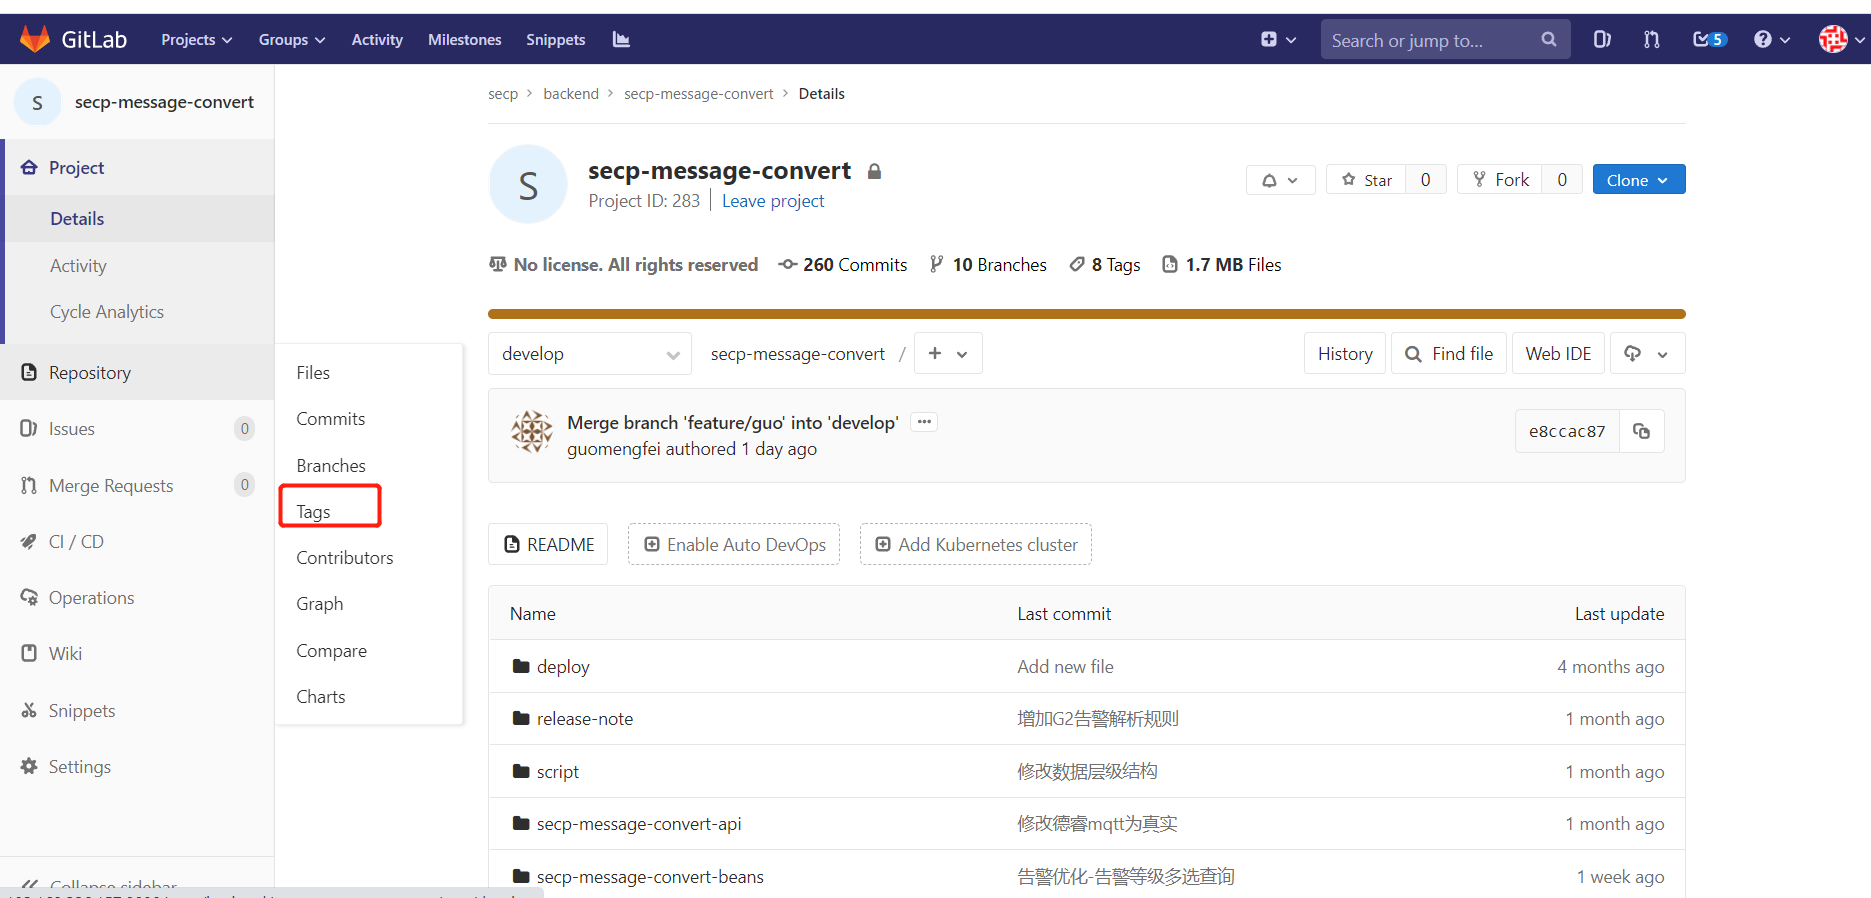Click the Leave project link

point(773,201)
